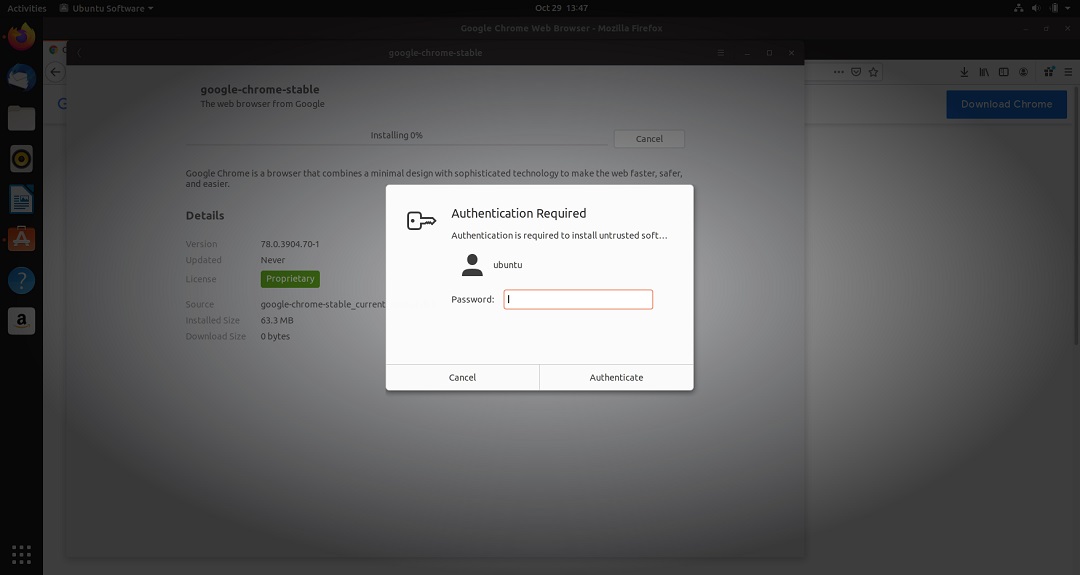This screenshot has width=1080, height=575.
Task: Click the '0 bytes' download size value
Action: click(275, 337)
